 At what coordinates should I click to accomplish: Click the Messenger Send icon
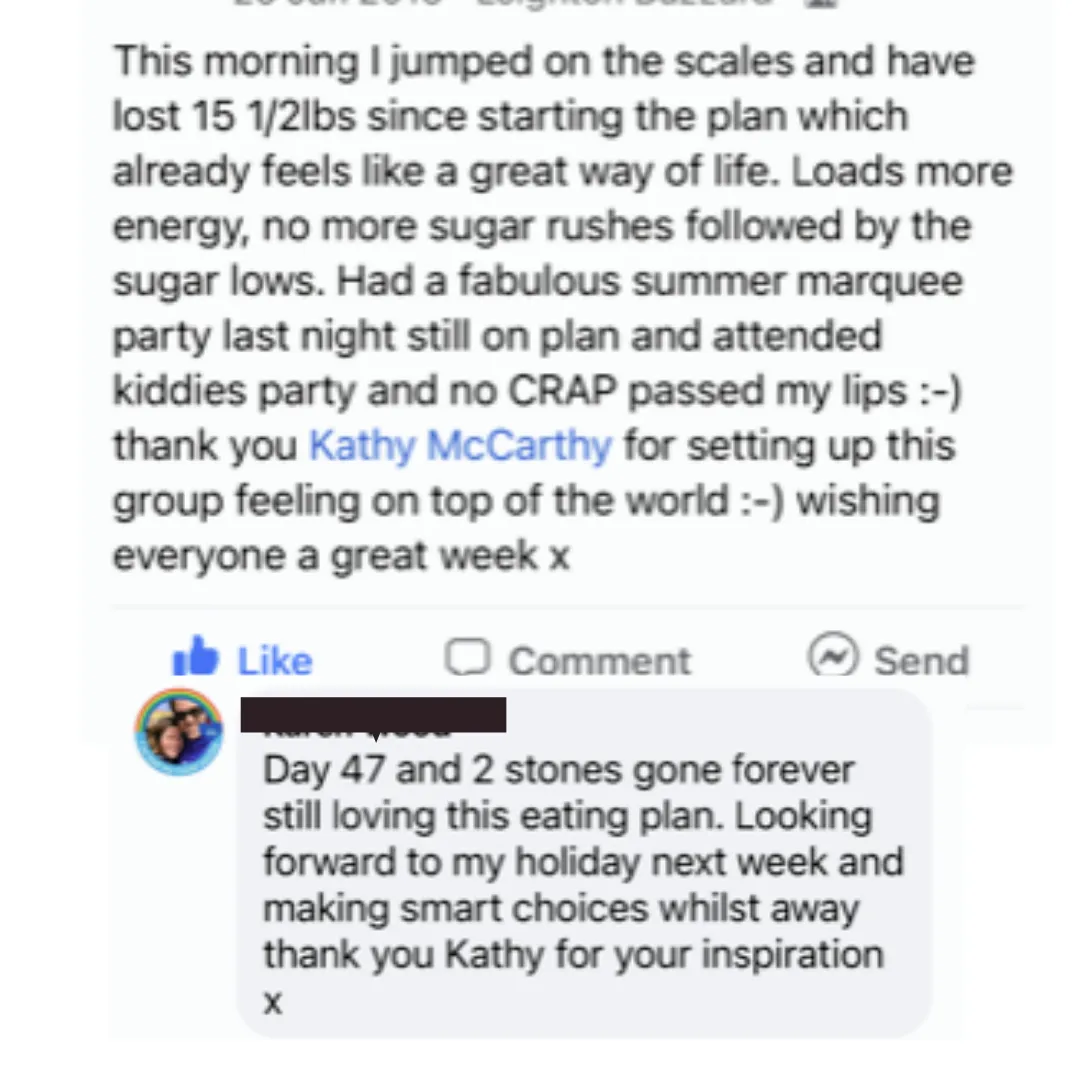(833, 656)
